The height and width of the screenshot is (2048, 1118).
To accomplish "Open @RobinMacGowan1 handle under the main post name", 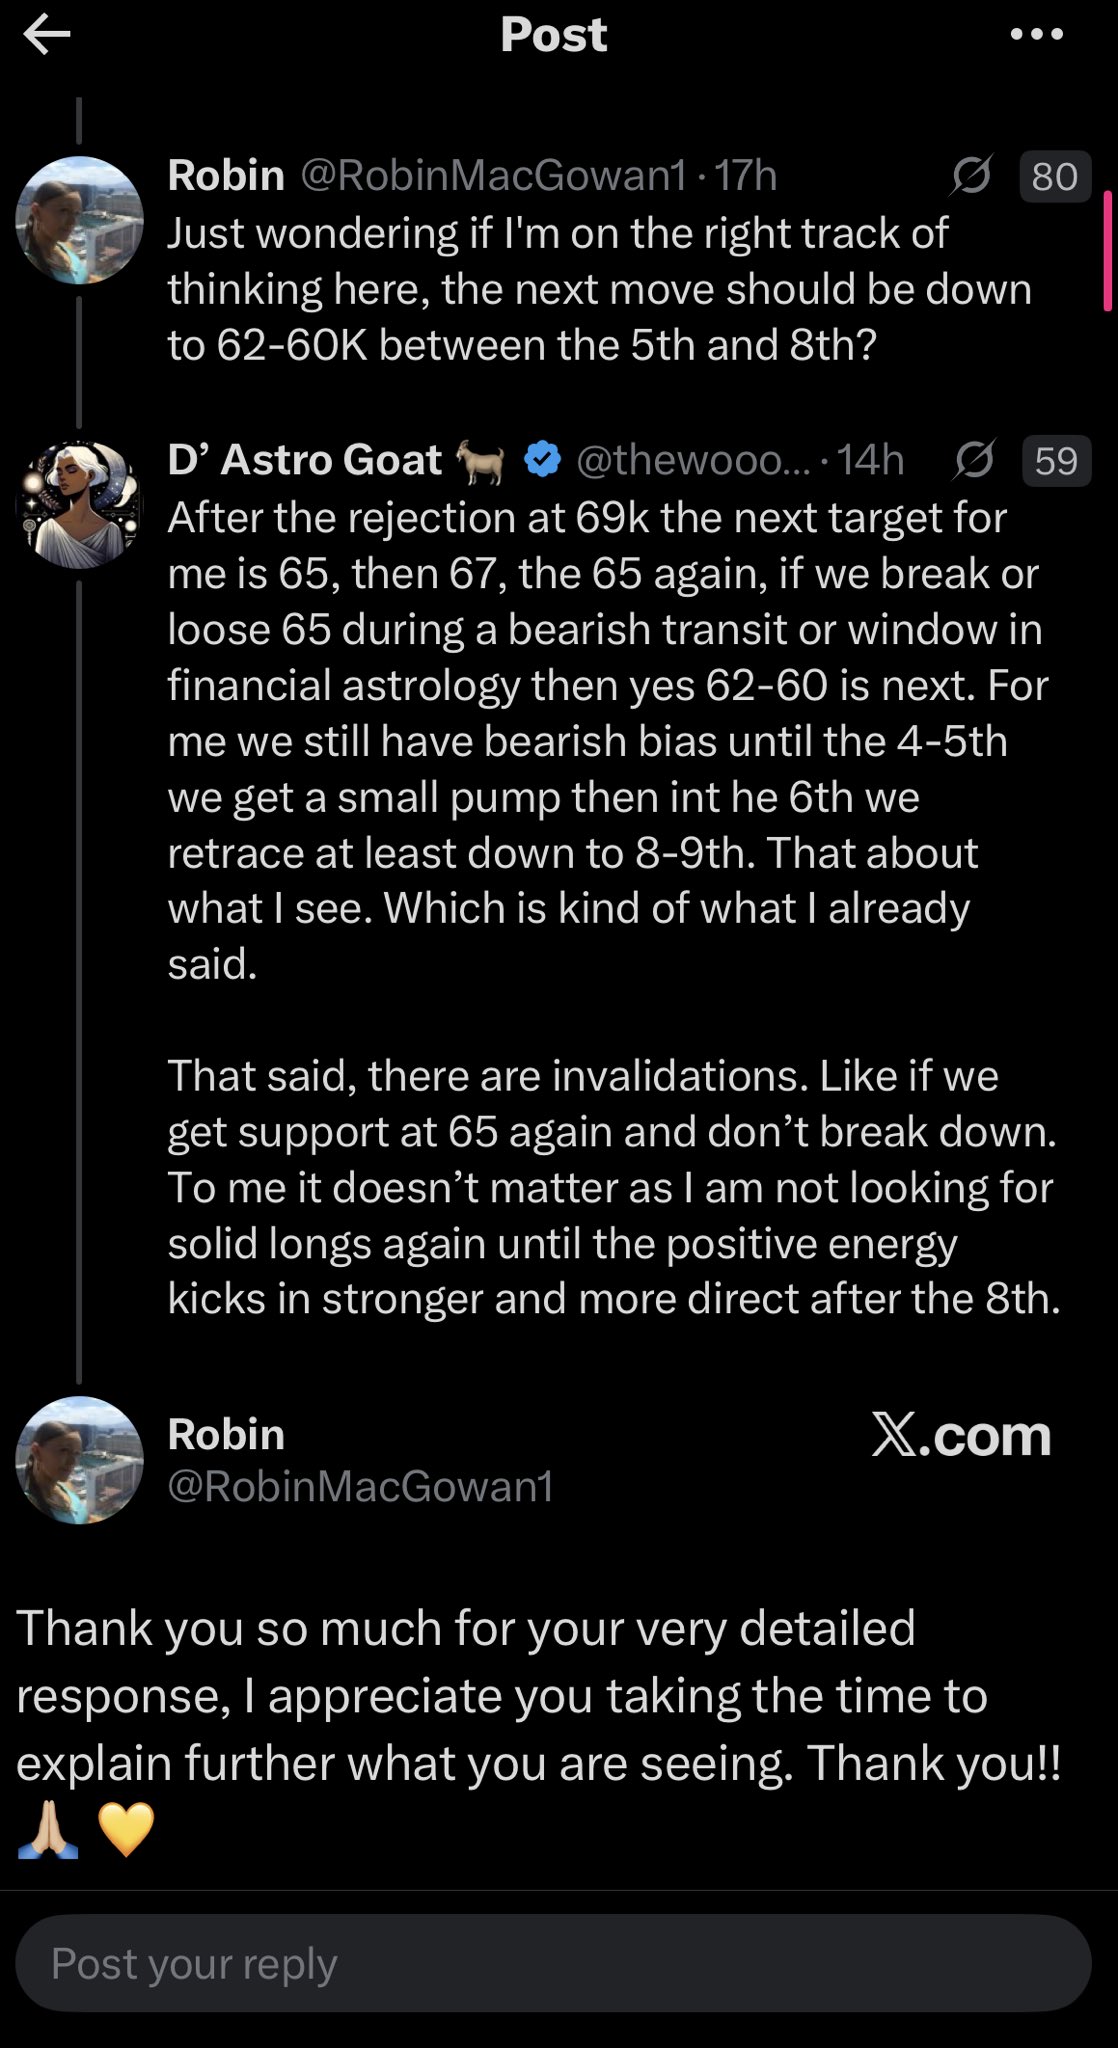I will (360, 1487).
